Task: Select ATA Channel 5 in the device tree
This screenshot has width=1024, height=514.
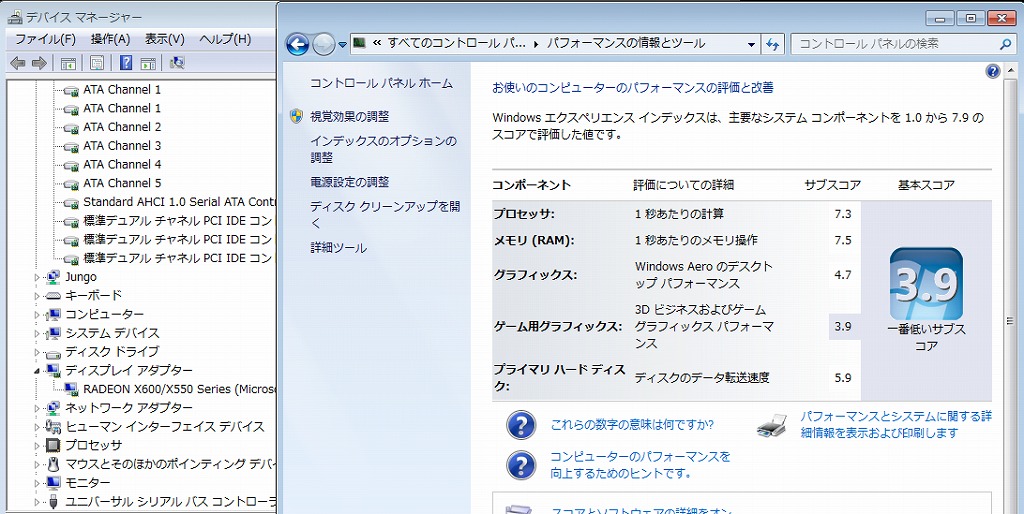Action: [x=121, y=183]
